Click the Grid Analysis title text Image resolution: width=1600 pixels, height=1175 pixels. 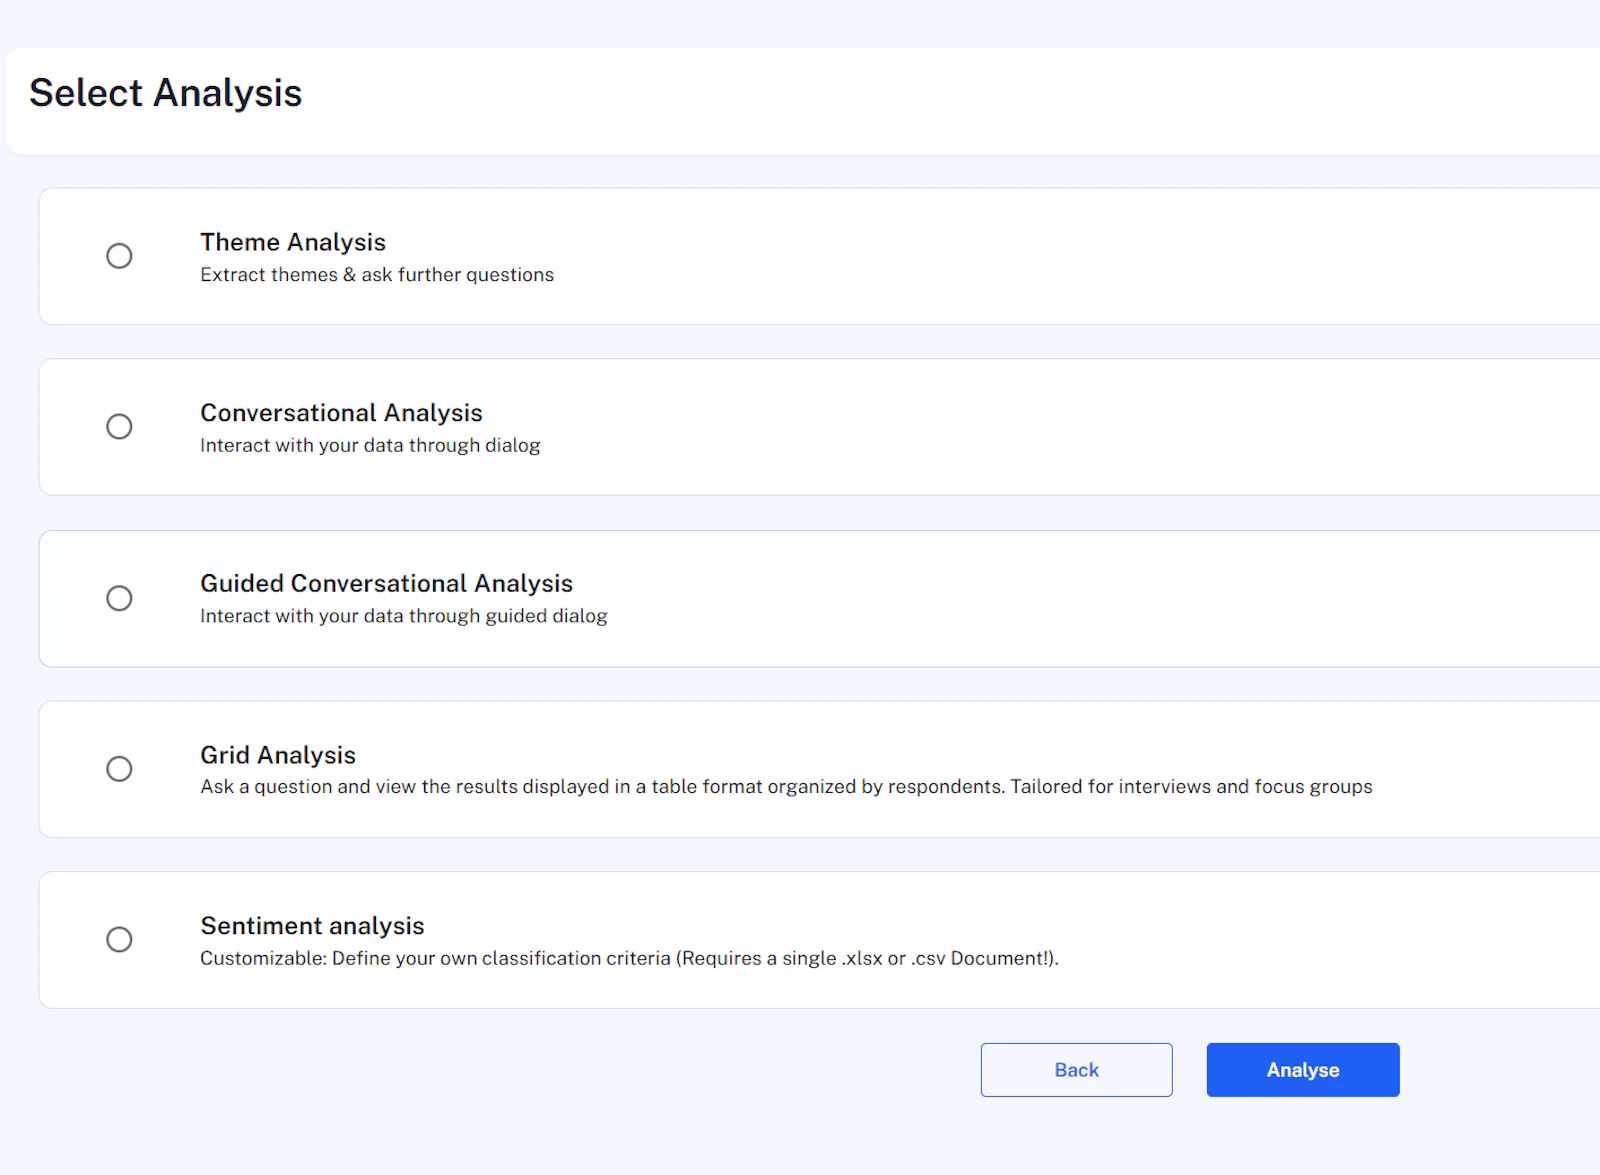pos(278,755)
